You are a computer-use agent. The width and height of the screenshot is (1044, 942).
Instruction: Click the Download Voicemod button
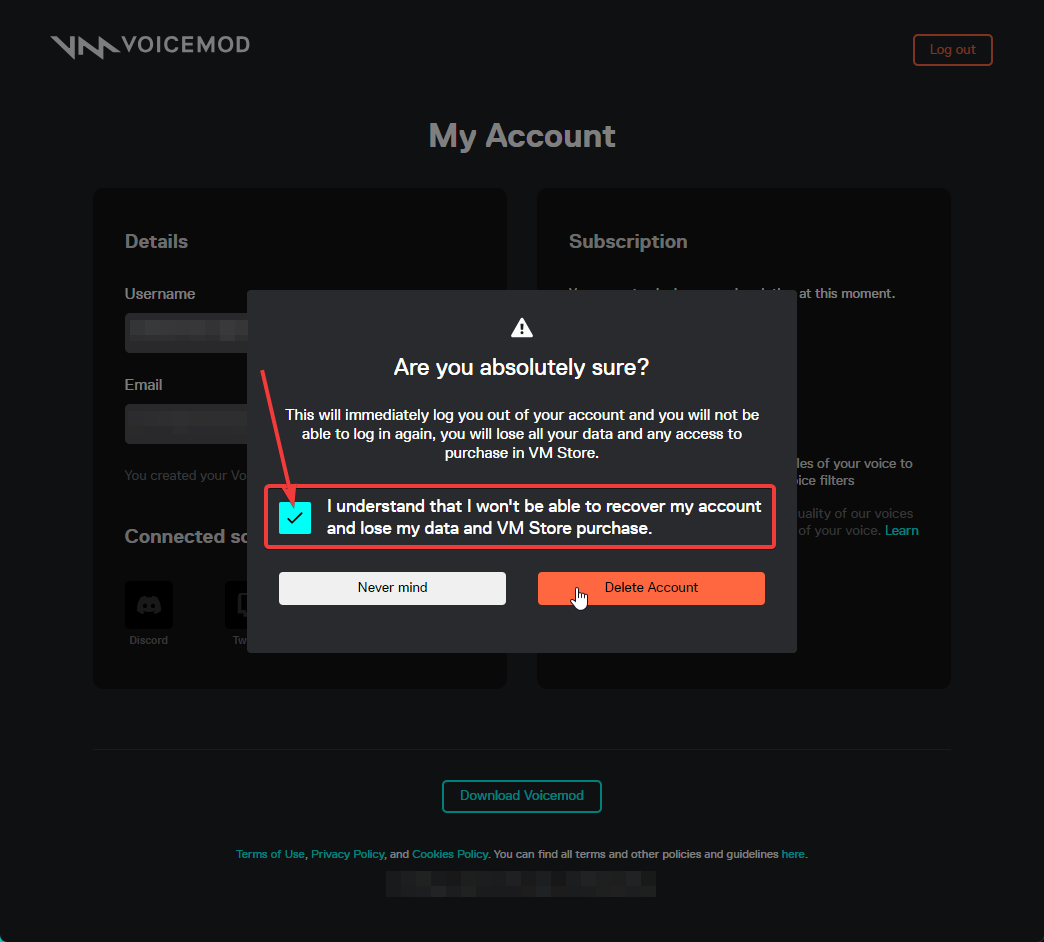pyautogui.click(x=521, y=796)
